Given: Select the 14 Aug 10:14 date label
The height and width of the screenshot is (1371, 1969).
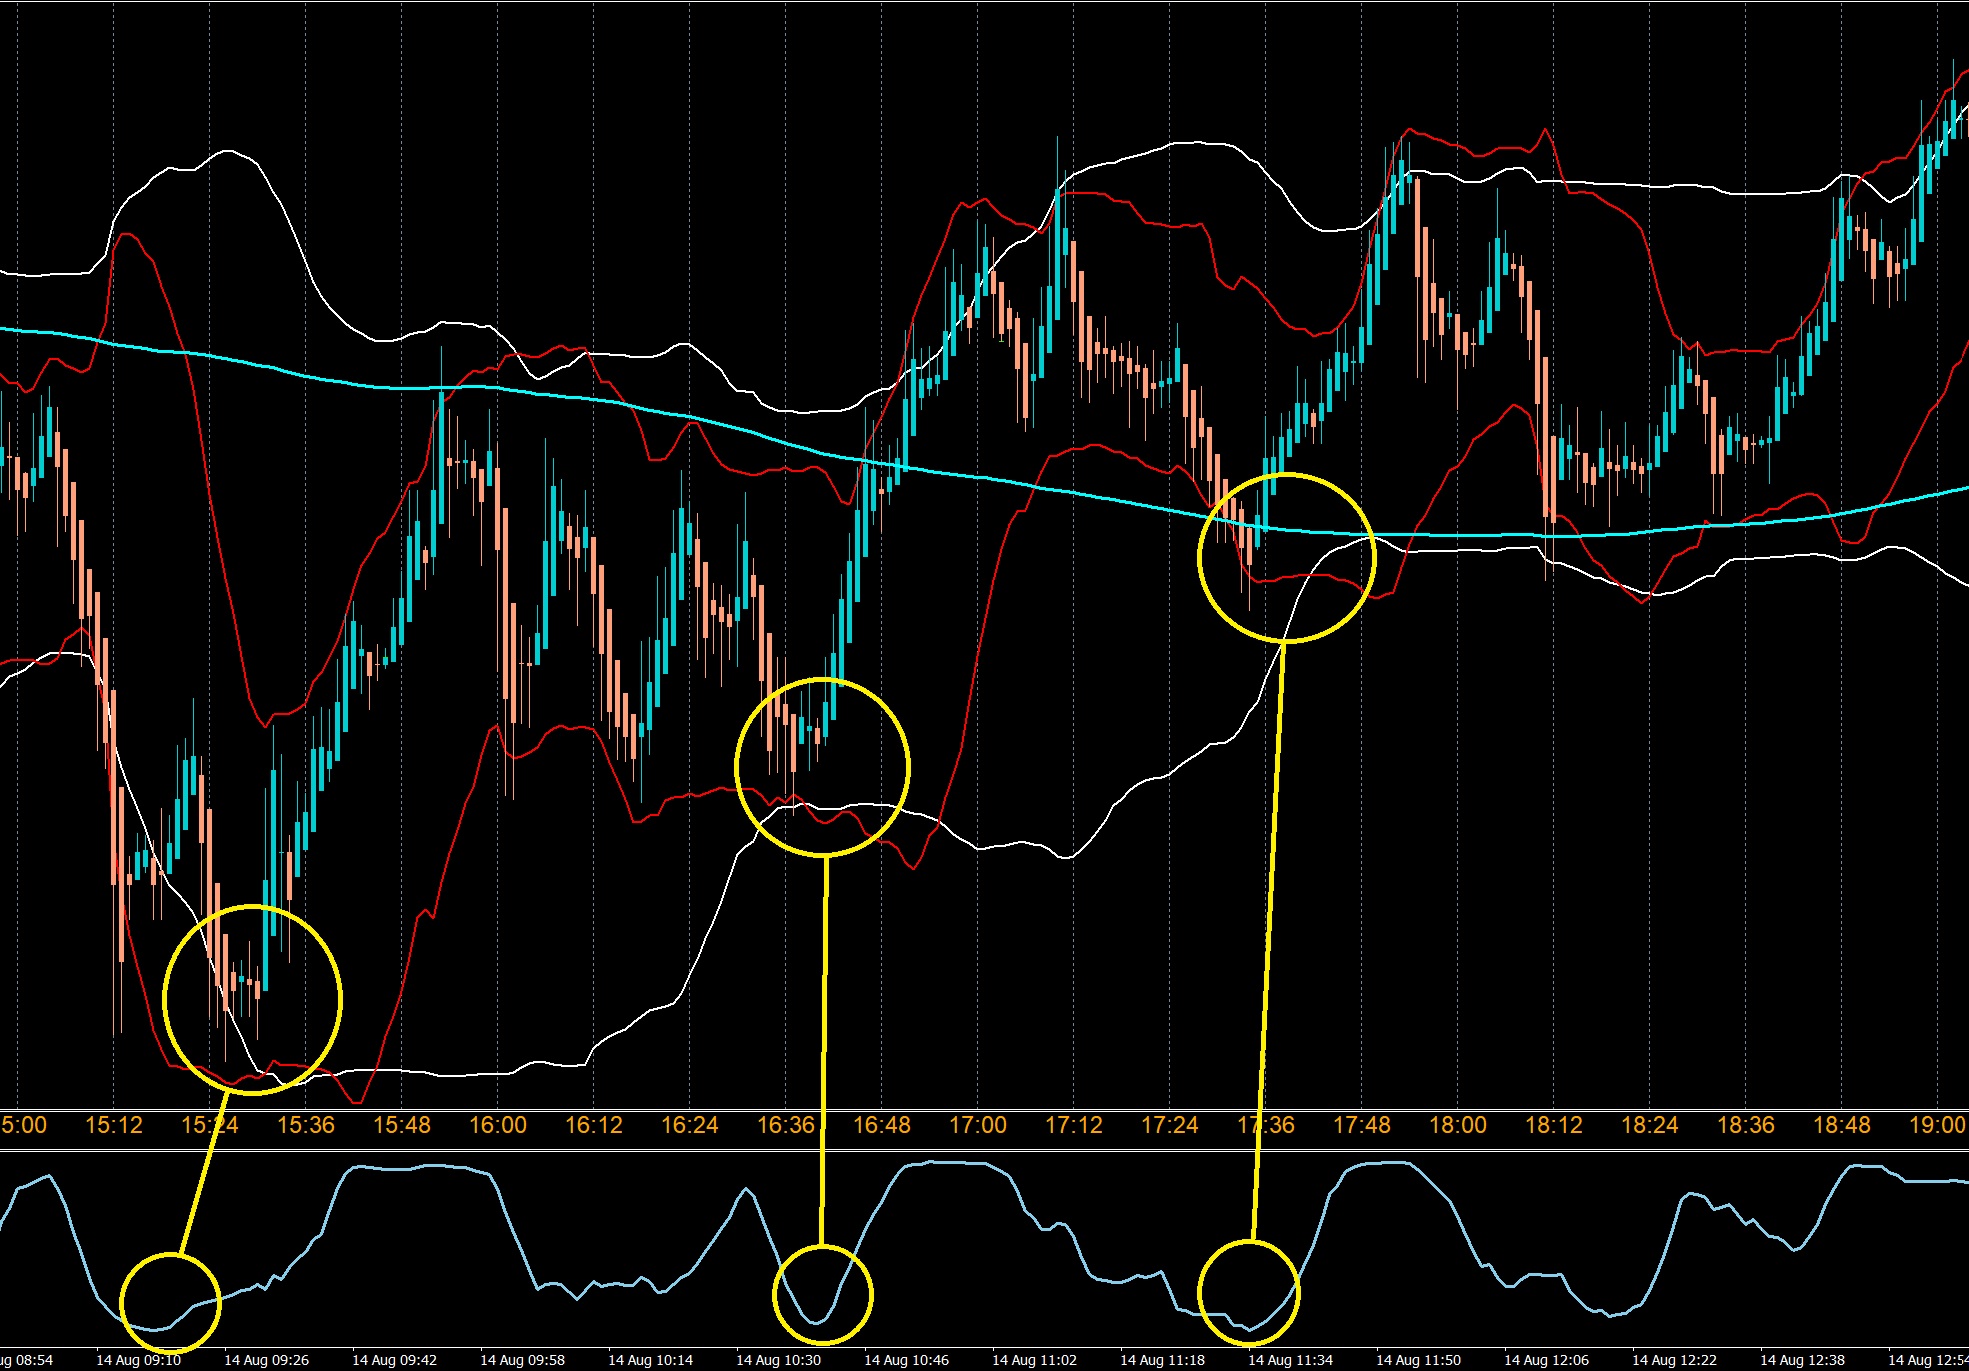Looking at the screenshot, I should [650, 1360].
